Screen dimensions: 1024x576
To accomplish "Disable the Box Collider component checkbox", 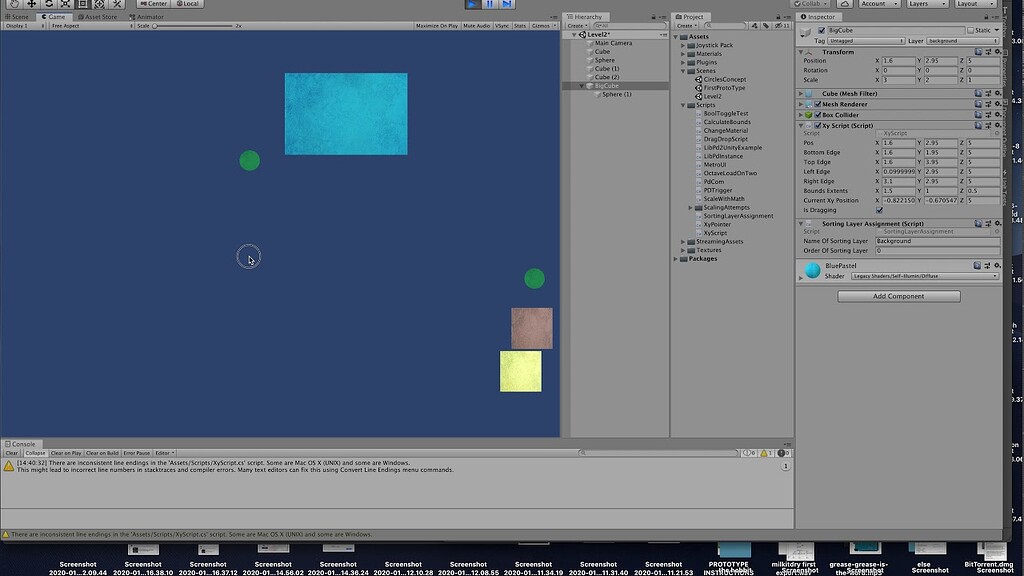I will (819, 115).
